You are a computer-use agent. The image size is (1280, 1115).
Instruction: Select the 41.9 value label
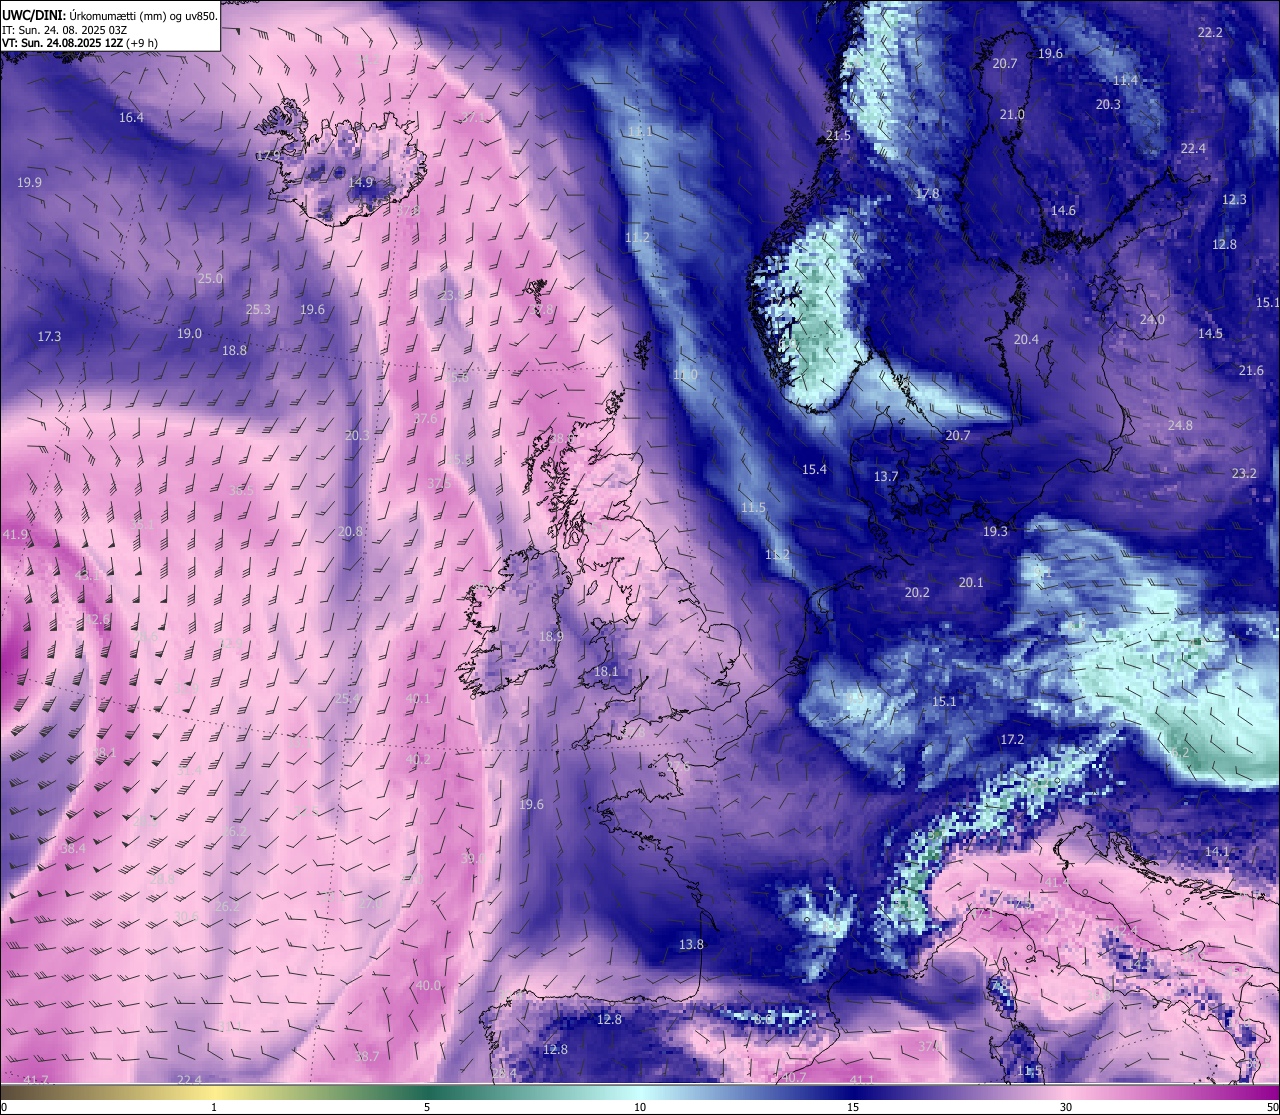click(15, 536)
